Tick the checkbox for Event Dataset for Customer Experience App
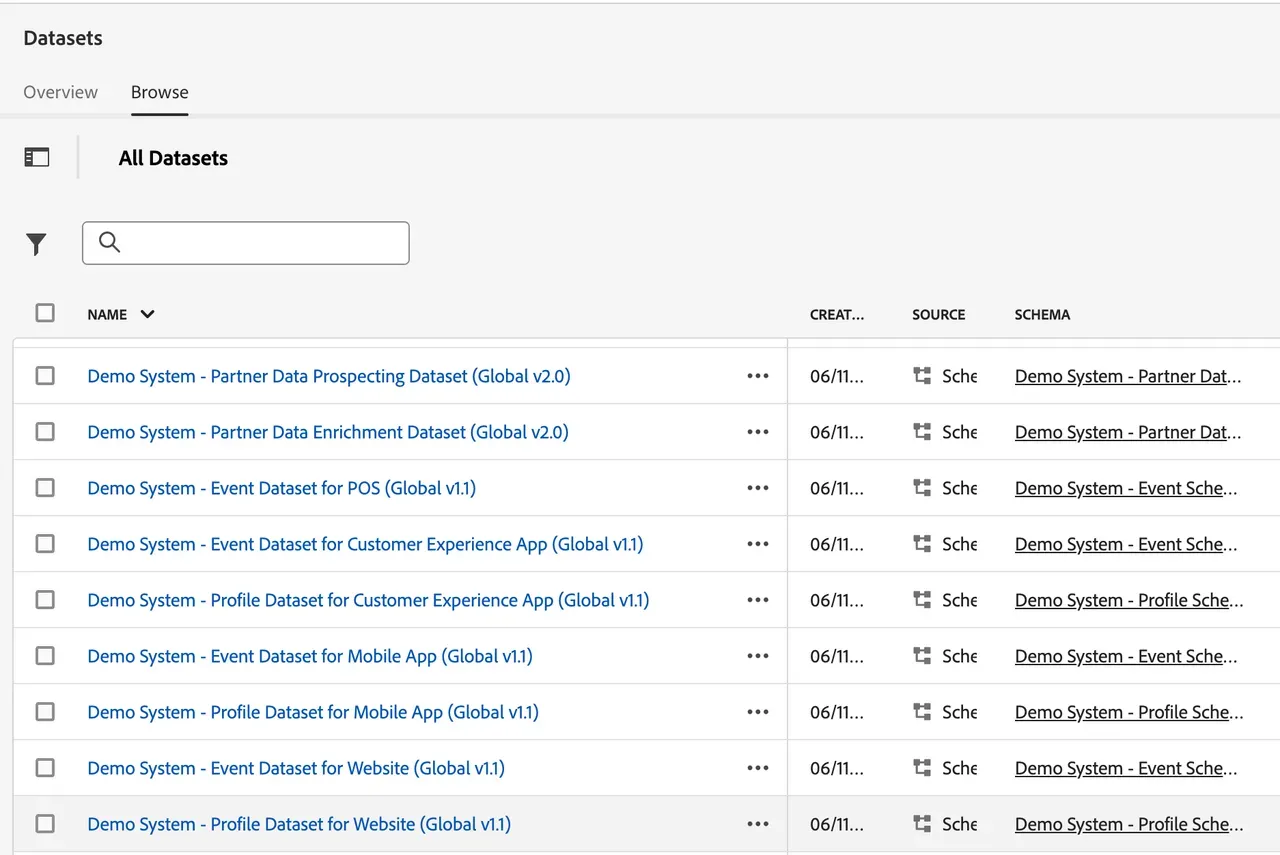Viewport: 1280px width, 855px height. pos(45,544)
